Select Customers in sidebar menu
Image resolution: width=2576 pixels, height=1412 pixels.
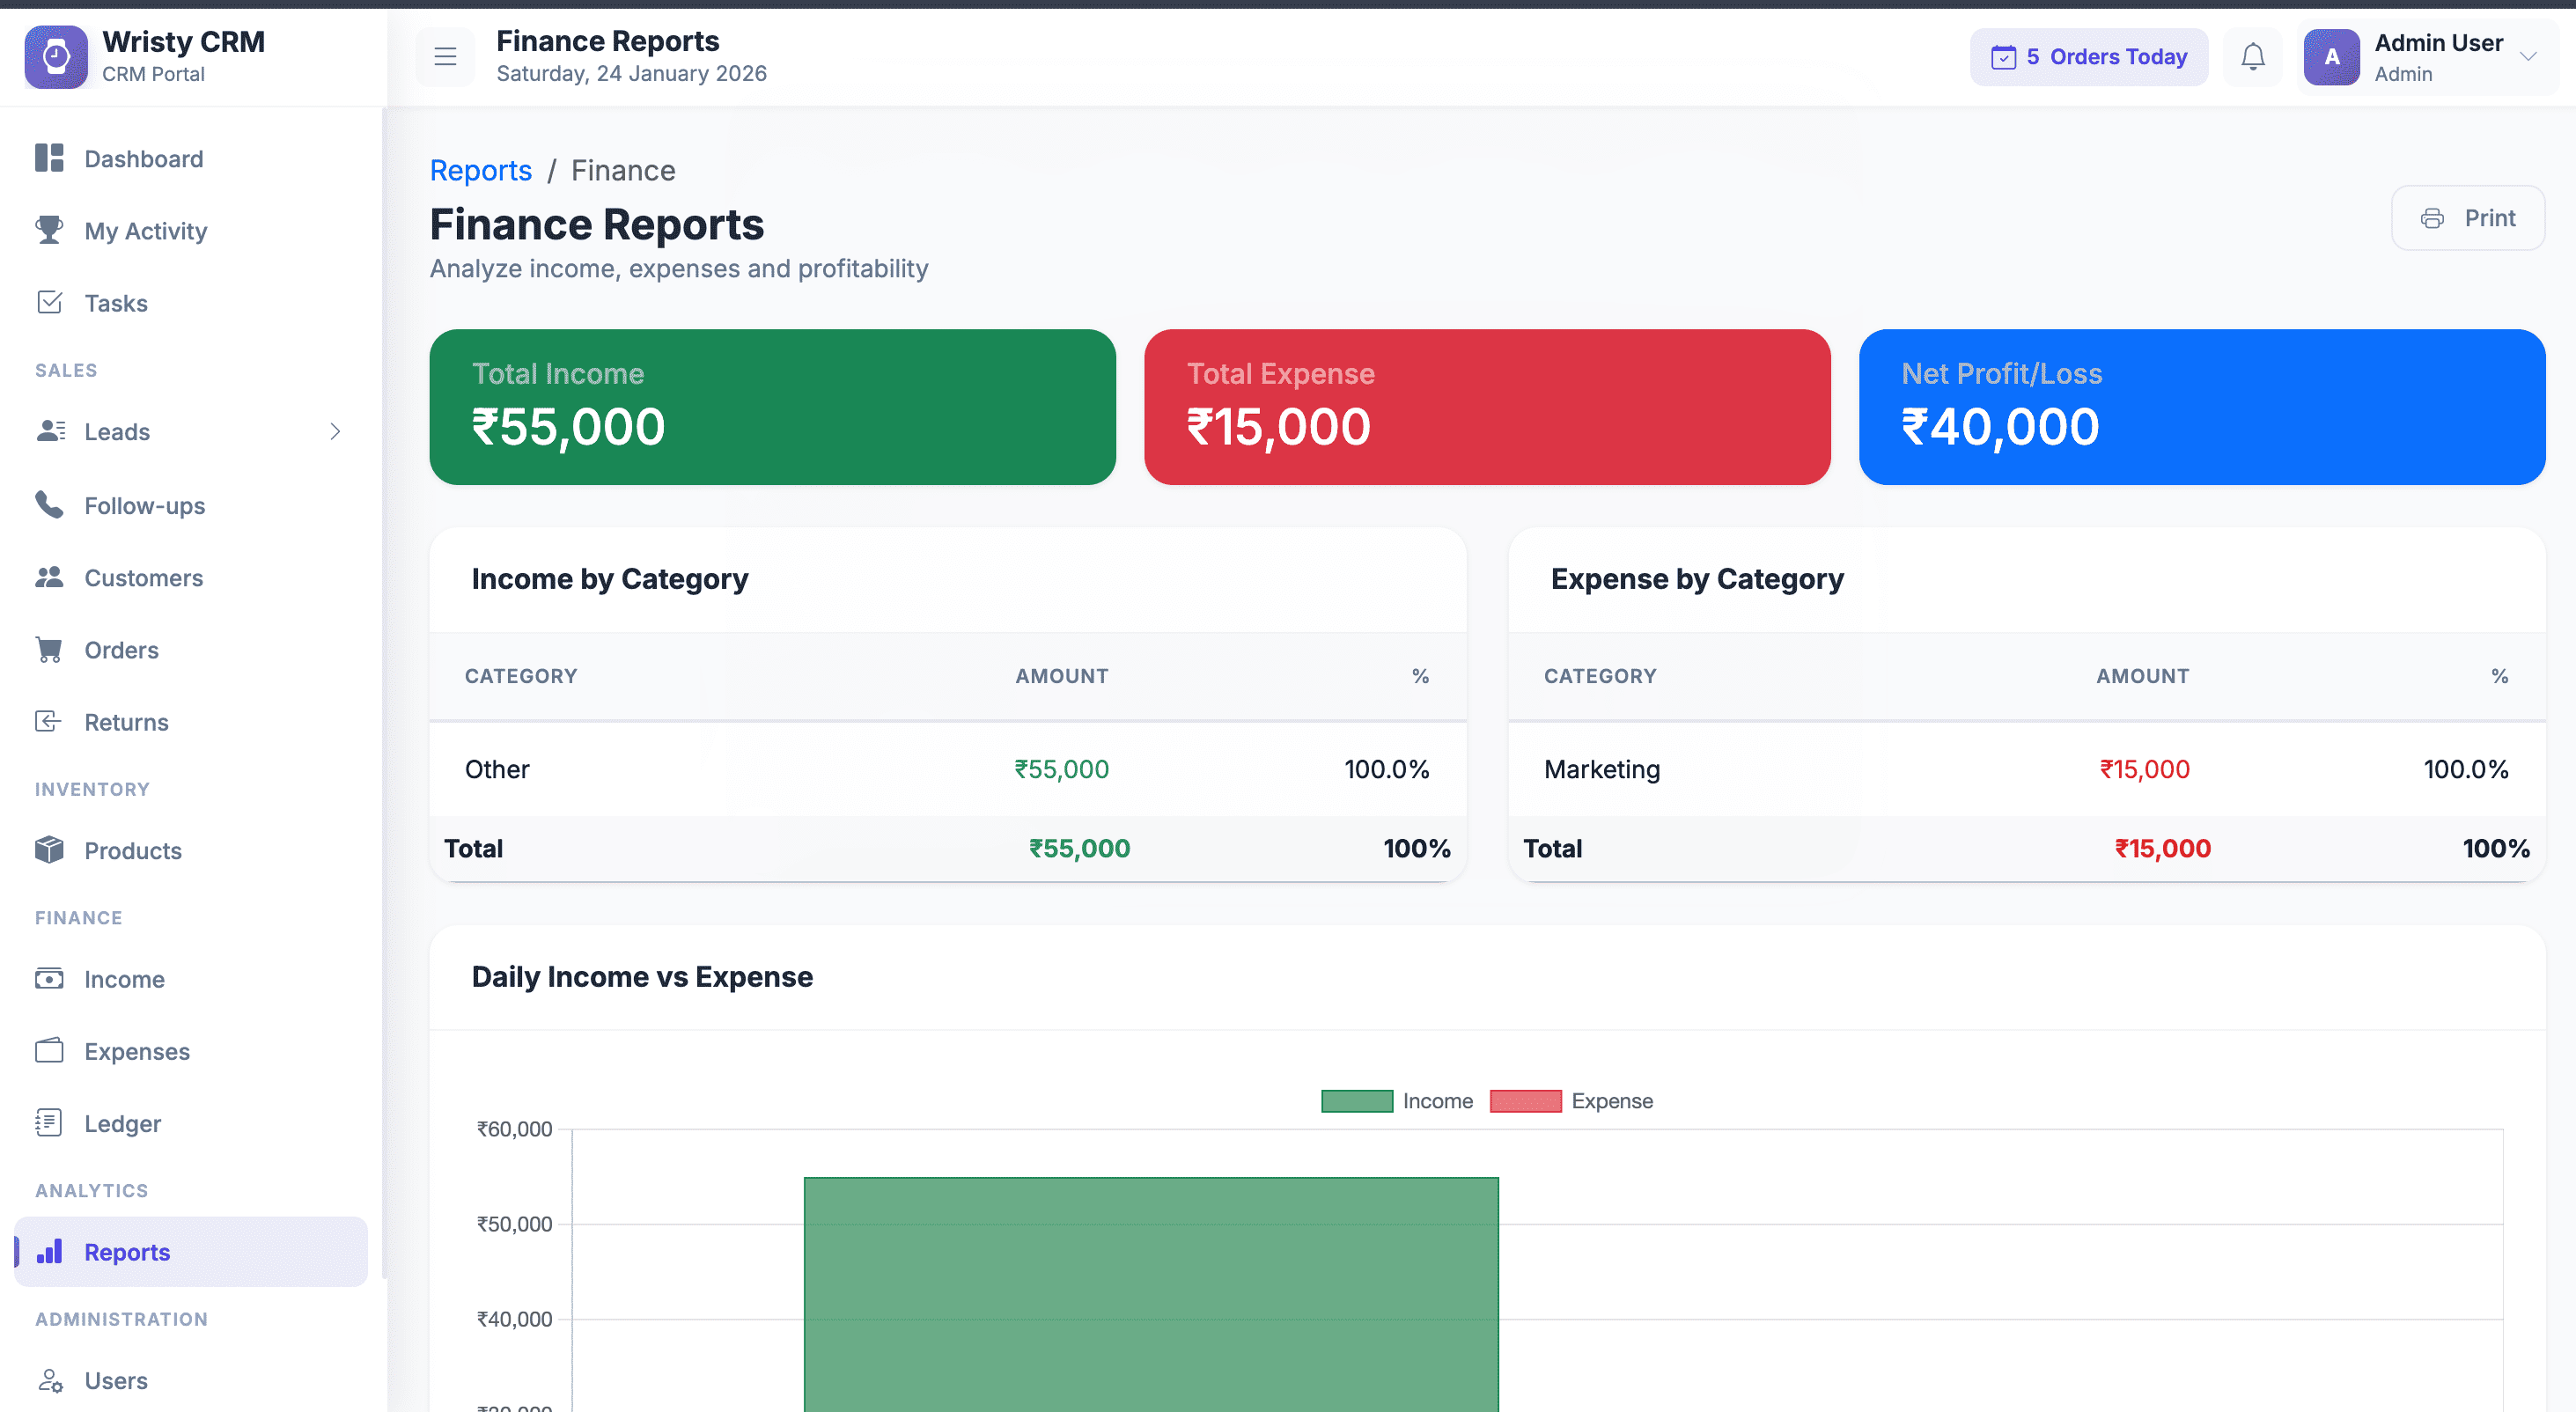click(x=143, y=578)
